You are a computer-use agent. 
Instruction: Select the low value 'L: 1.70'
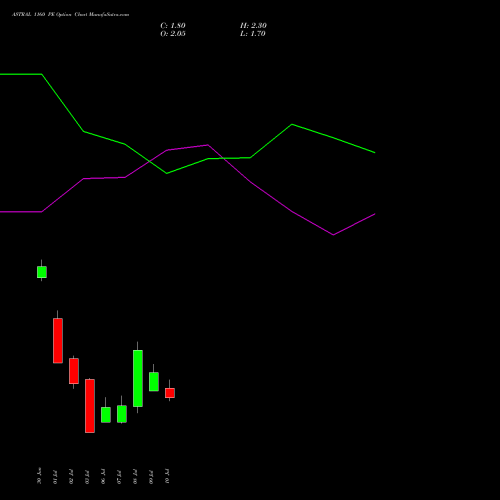point(253,34)
